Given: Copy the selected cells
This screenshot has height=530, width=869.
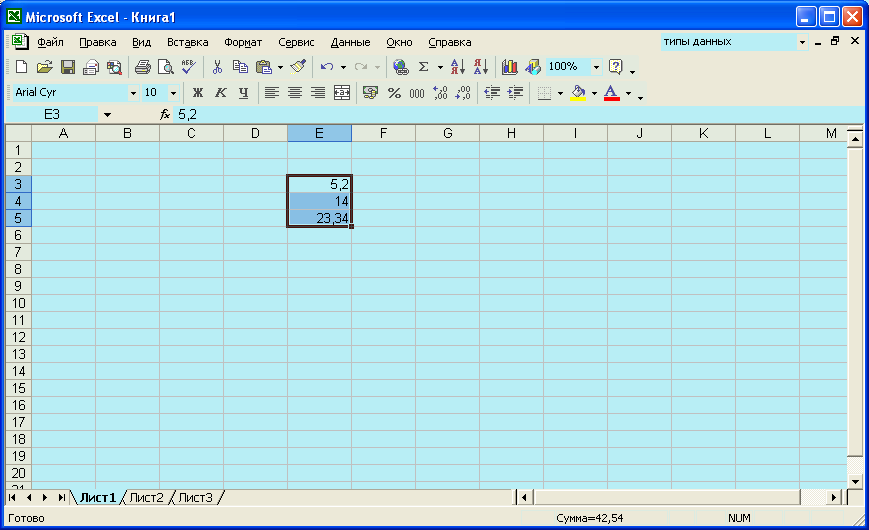Looking at the screenshot, I should tap(240, 67).
